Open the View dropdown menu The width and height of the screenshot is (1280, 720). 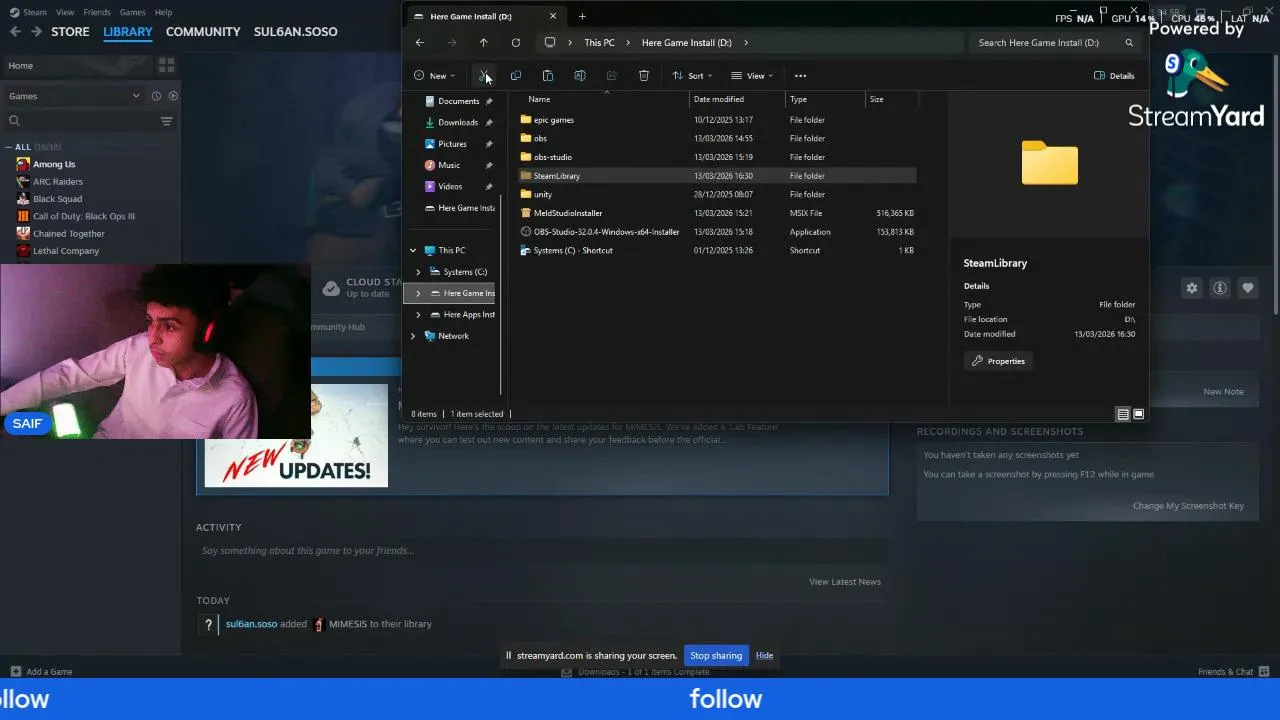point(752,76)
